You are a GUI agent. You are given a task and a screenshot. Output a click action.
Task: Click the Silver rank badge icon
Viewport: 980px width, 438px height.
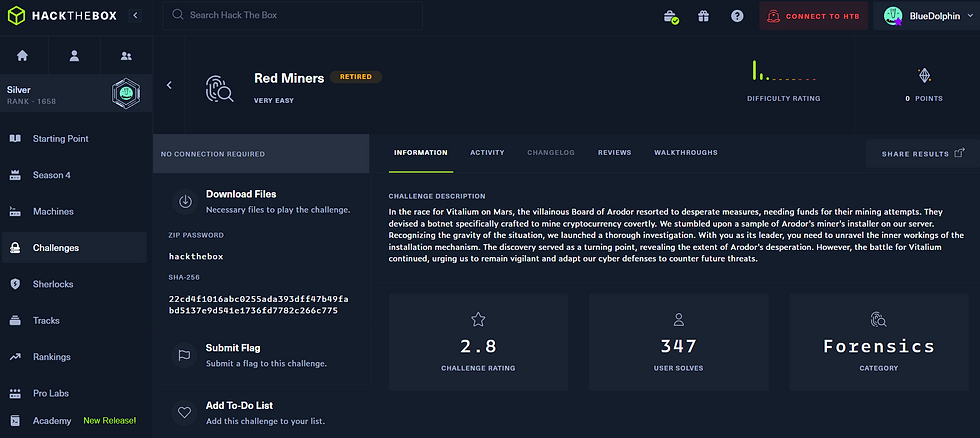click(x=126, y=94)
